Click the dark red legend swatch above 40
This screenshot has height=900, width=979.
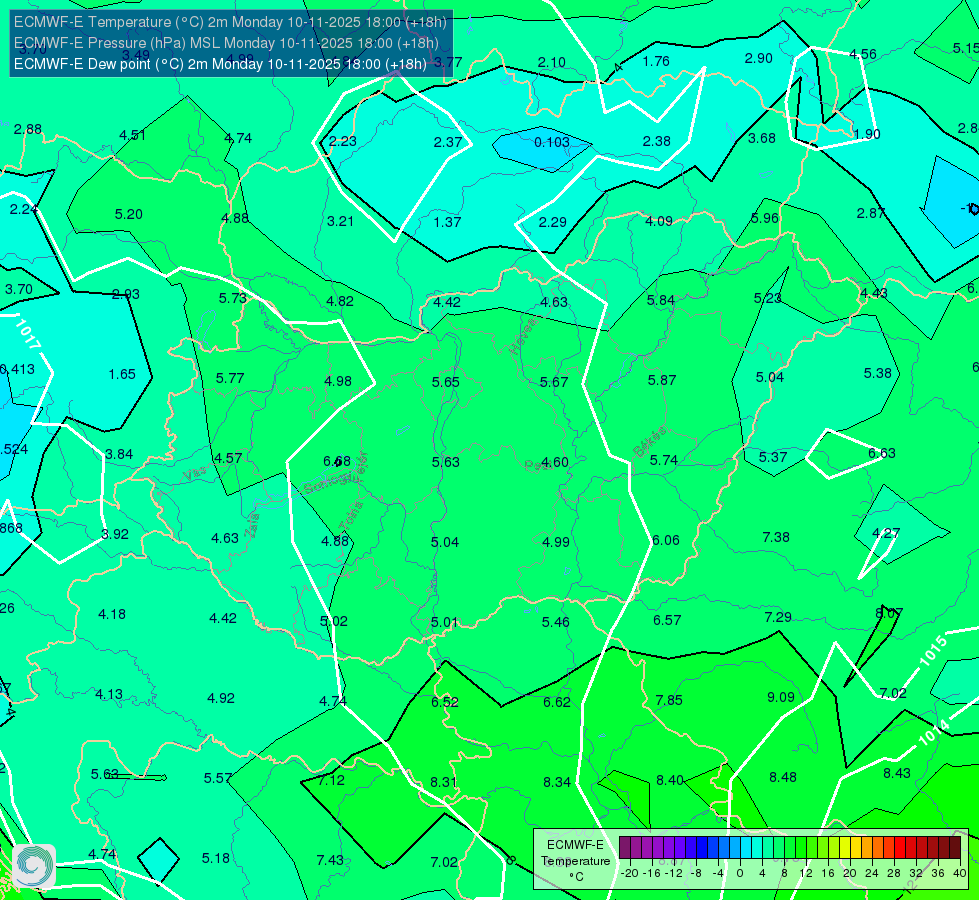955,848
